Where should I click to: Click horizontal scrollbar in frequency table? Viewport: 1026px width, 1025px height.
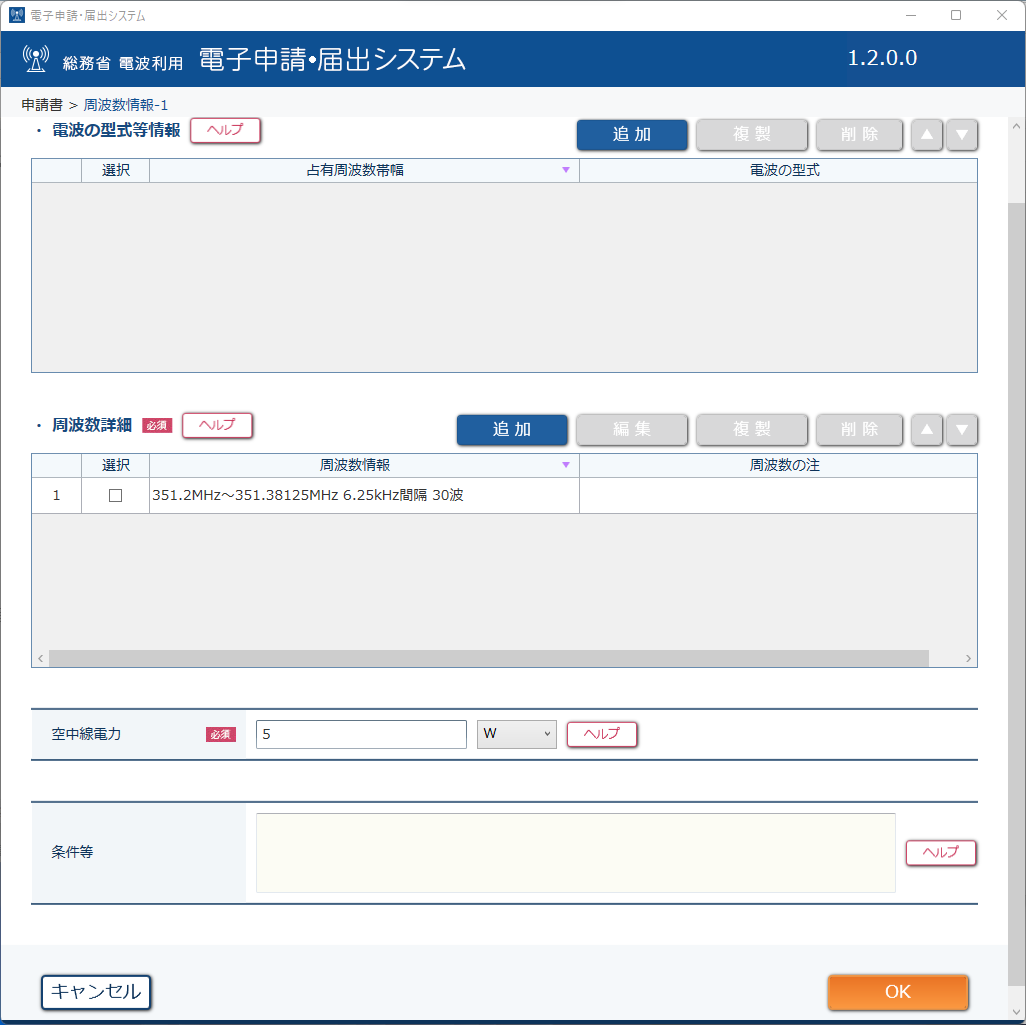tap(489, 658)
